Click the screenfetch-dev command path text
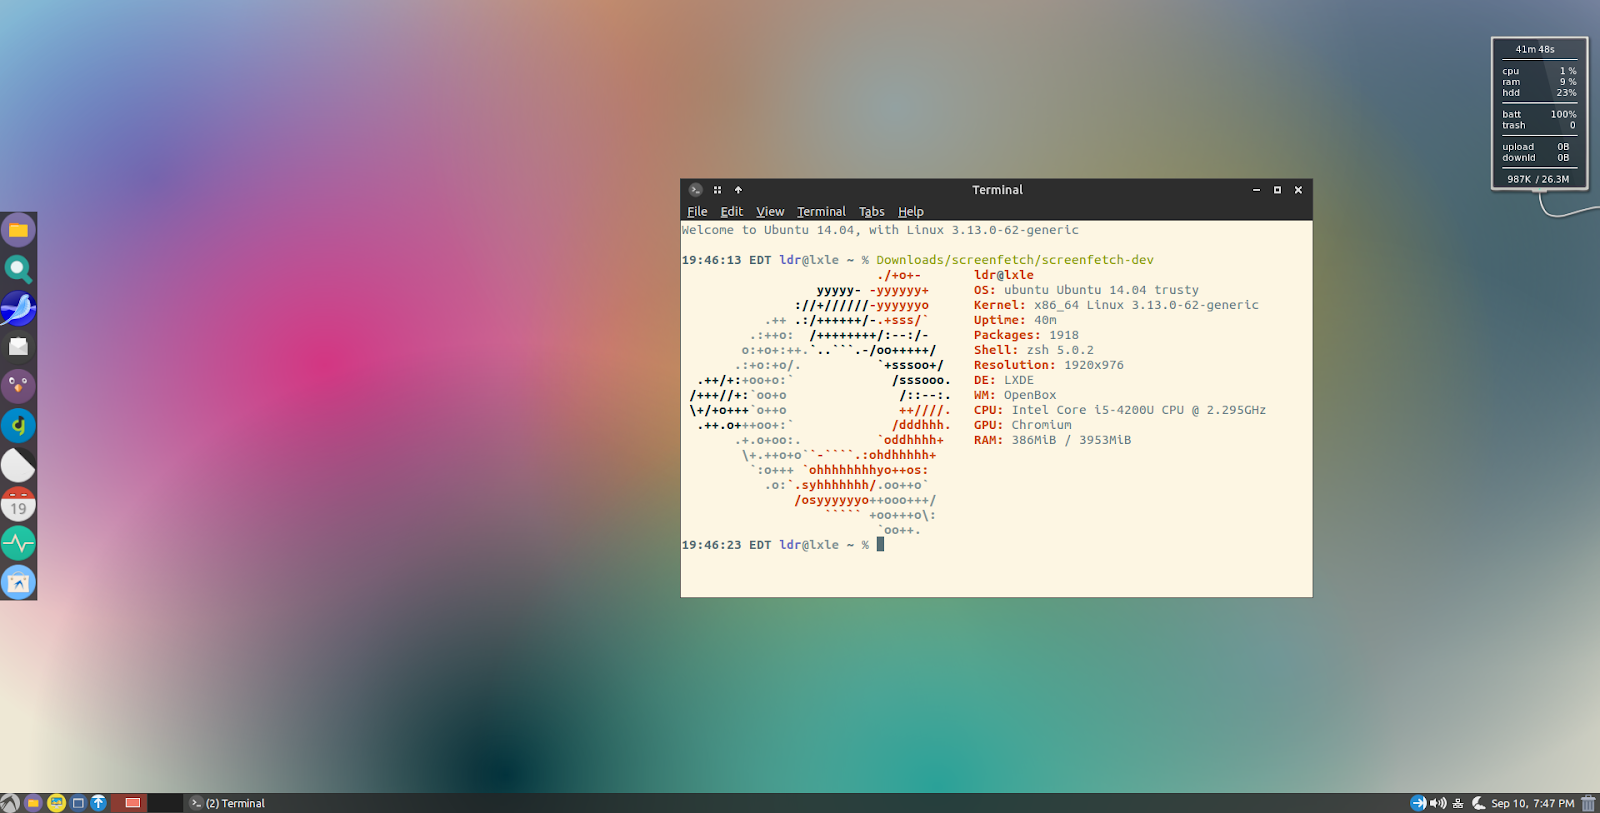 (1015, 260)
